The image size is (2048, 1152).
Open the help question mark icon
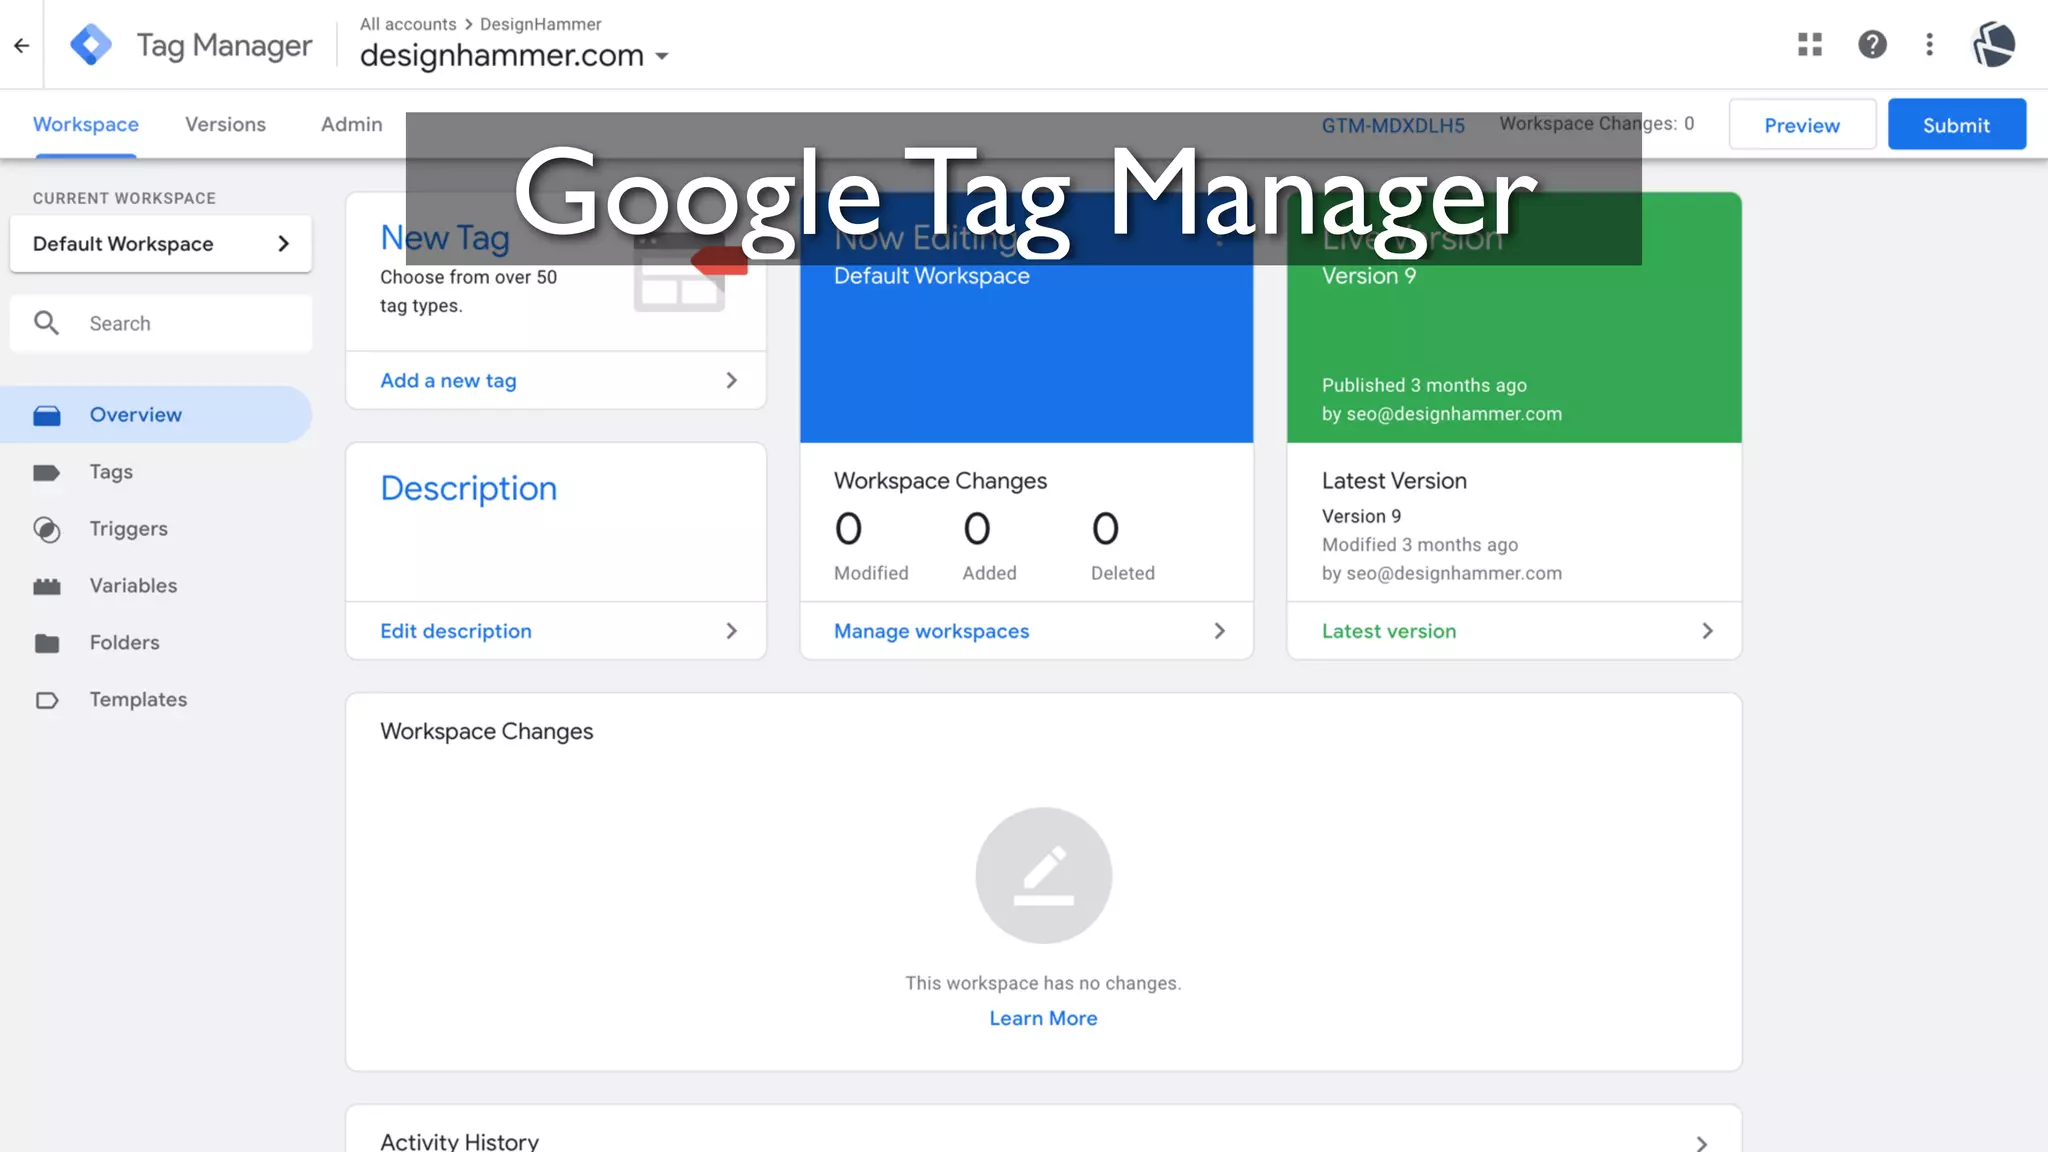coord(1872,44)
